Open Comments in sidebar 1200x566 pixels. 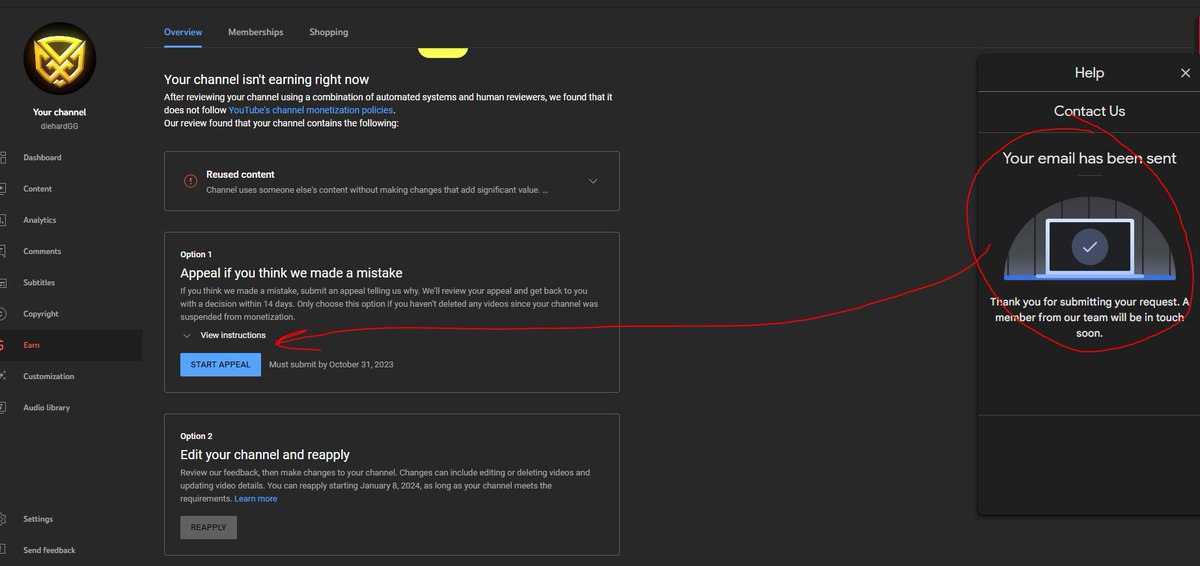(42, 251)
